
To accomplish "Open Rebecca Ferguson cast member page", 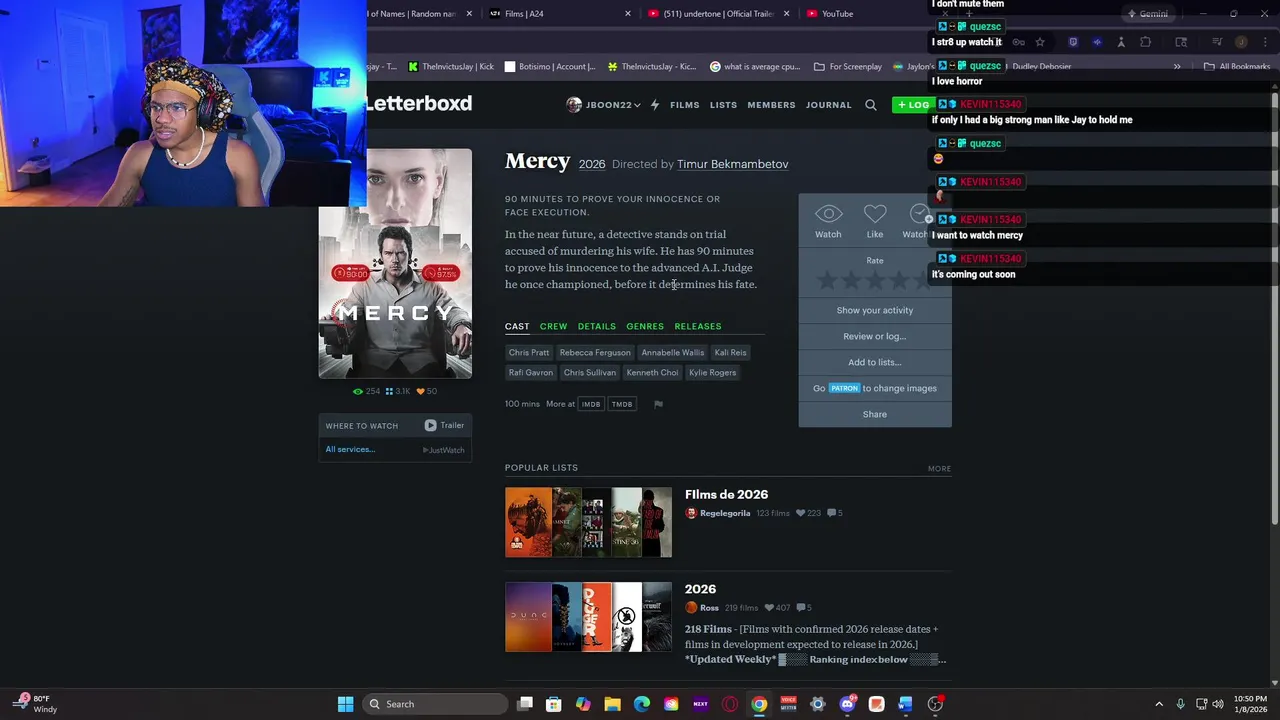I will point(595,352).
